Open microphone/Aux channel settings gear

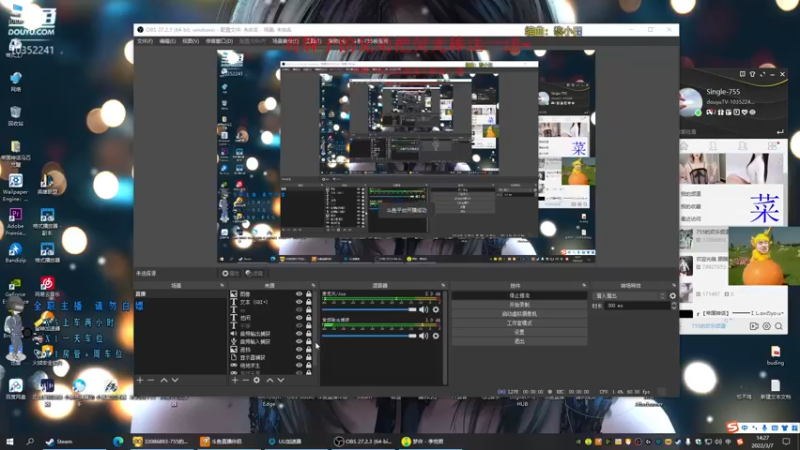click(x=436, y=310)
